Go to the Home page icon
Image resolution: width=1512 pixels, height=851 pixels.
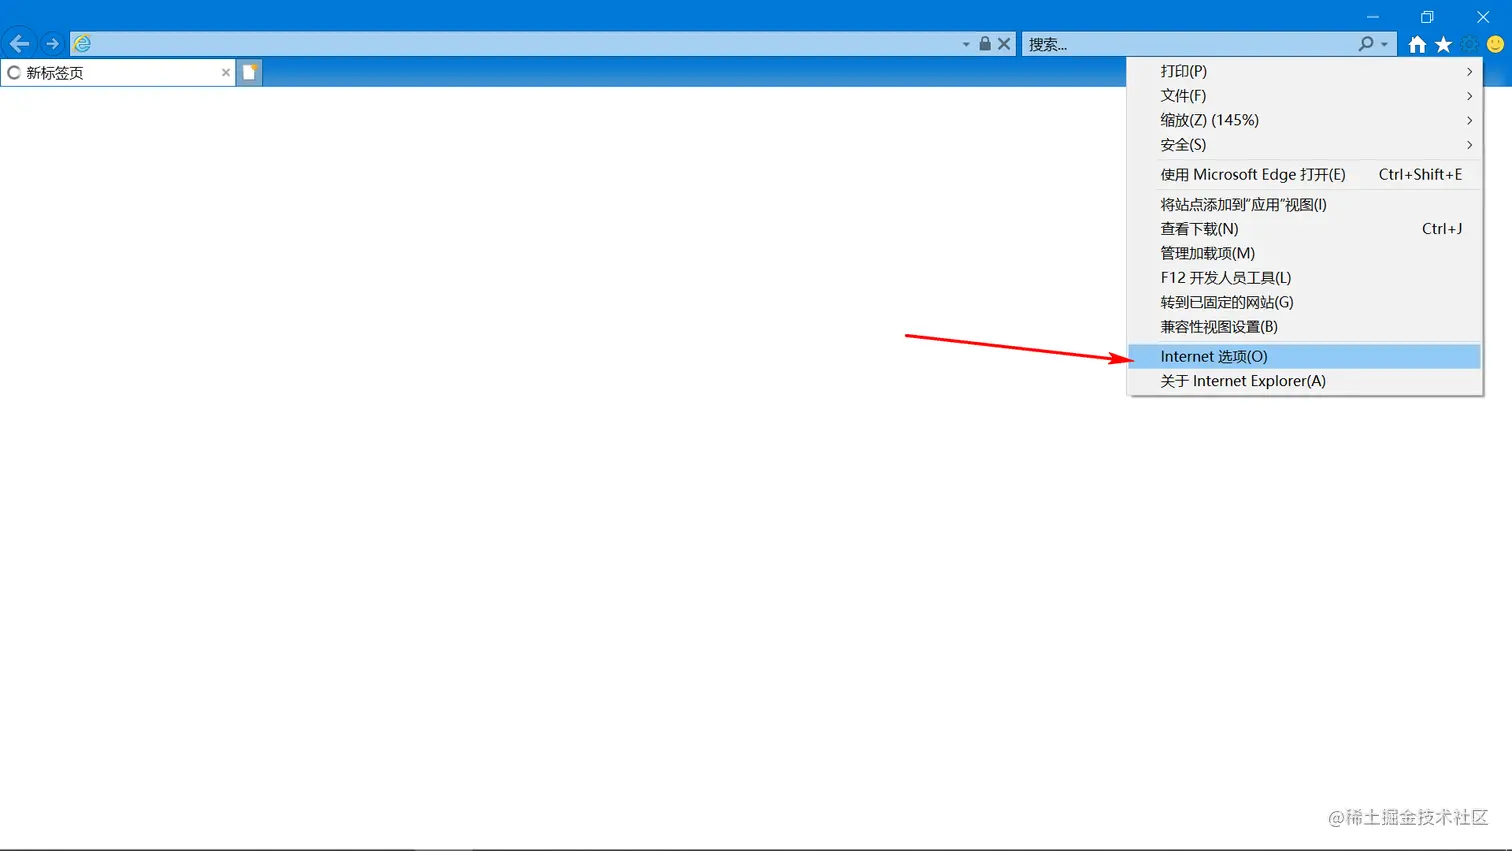click(1417, 44)
